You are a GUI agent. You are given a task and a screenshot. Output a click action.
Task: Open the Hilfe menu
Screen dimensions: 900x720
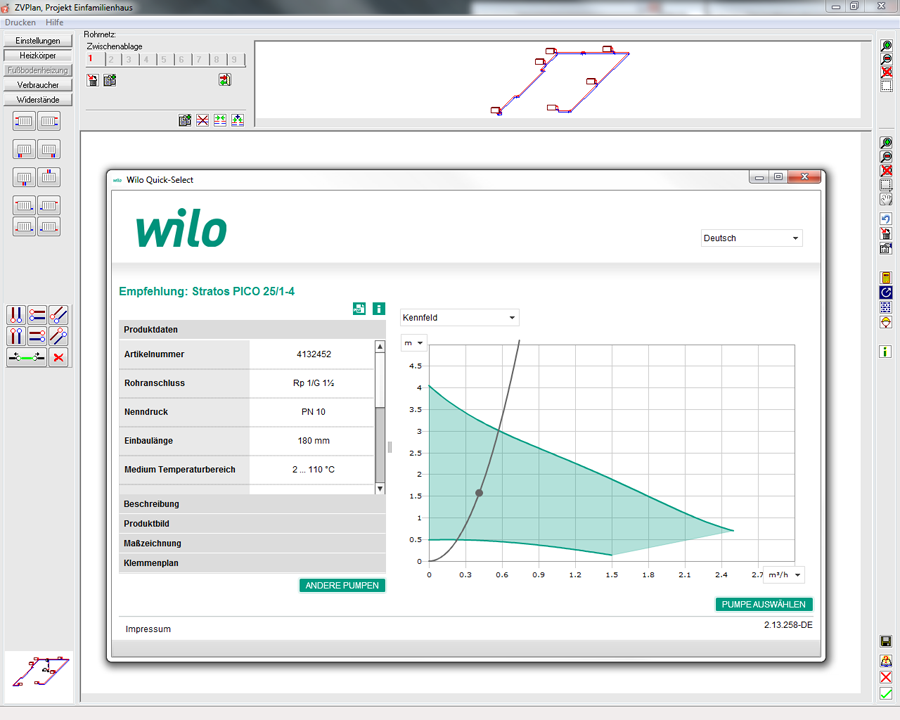55,22
